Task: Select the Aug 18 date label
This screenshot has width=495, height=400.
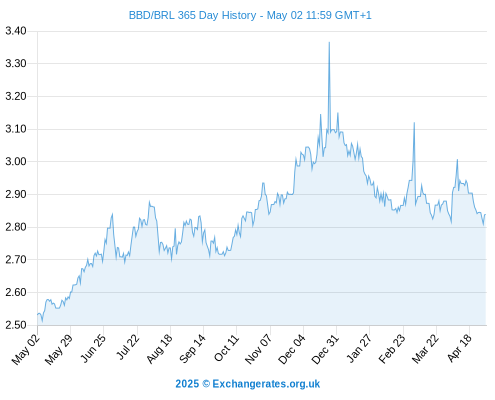Action: 160,349
